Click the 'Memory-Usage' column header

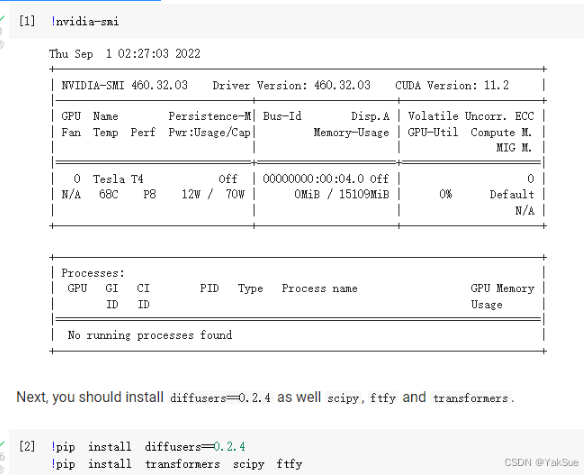click(351, 132)
